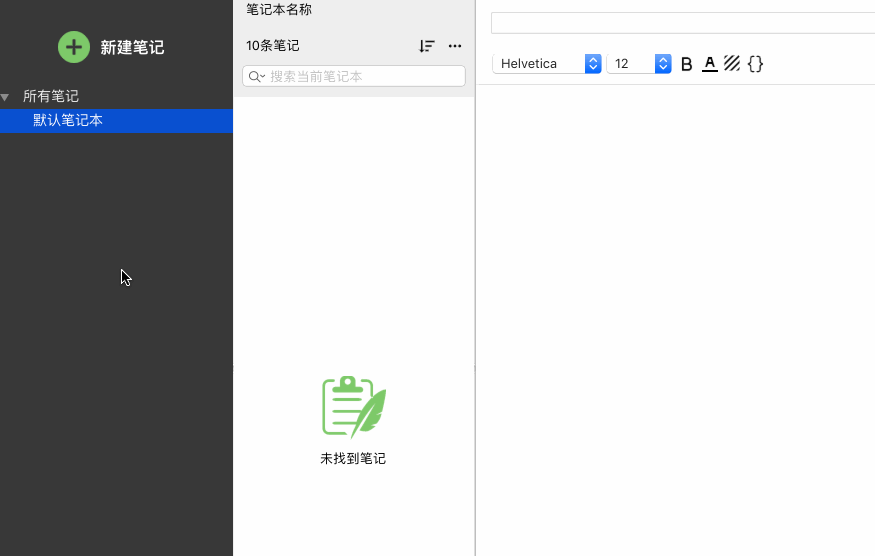Click the green plus new note icon

74,47
